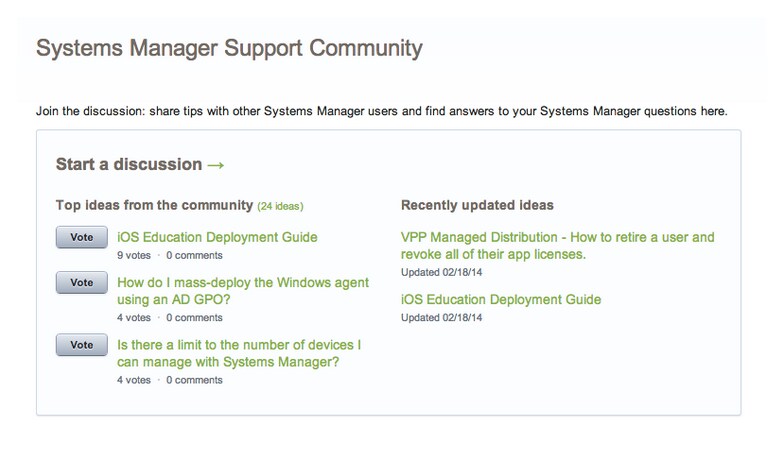Open iOS Education Deployment Guide under Recently updated

(501, 300)
